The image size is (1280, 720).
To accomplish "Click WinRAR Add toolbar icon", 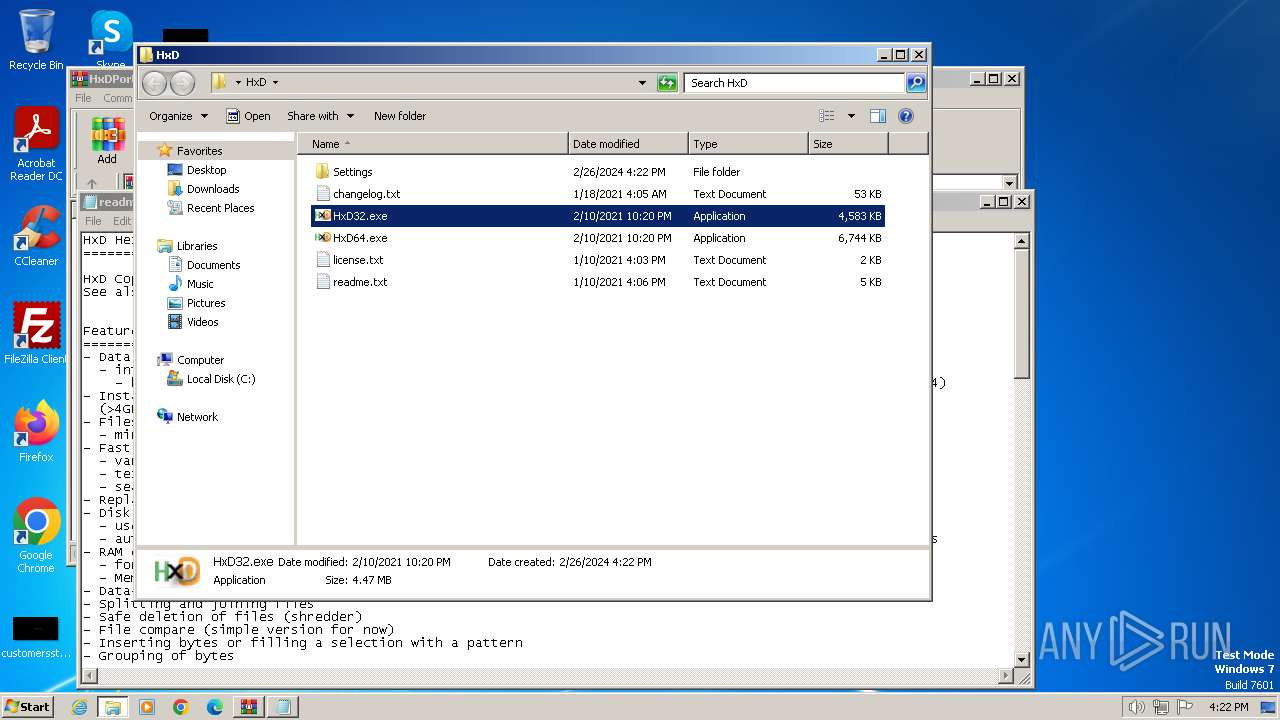I will pos(107,140).
